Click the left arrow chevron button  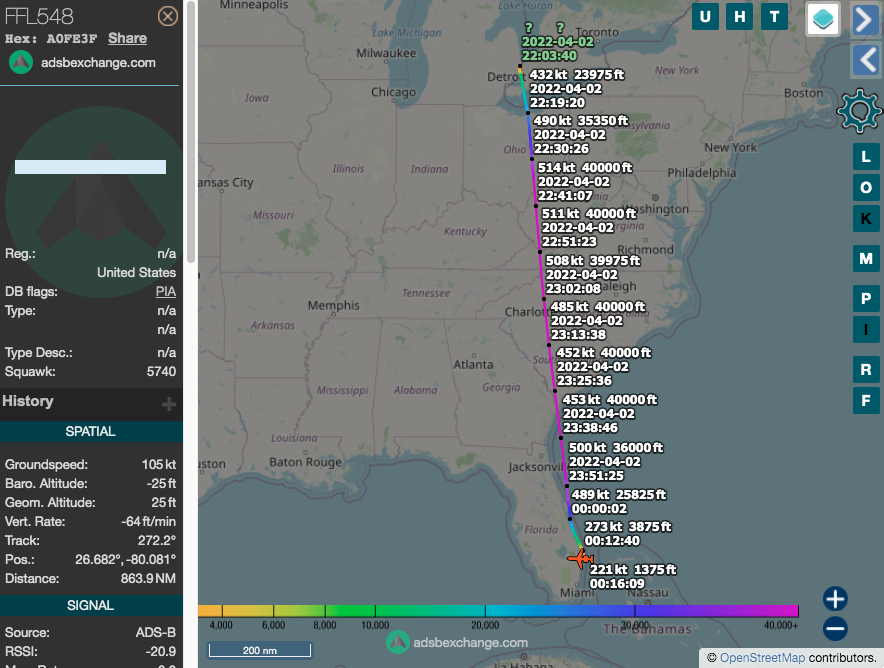pos(865,60)
